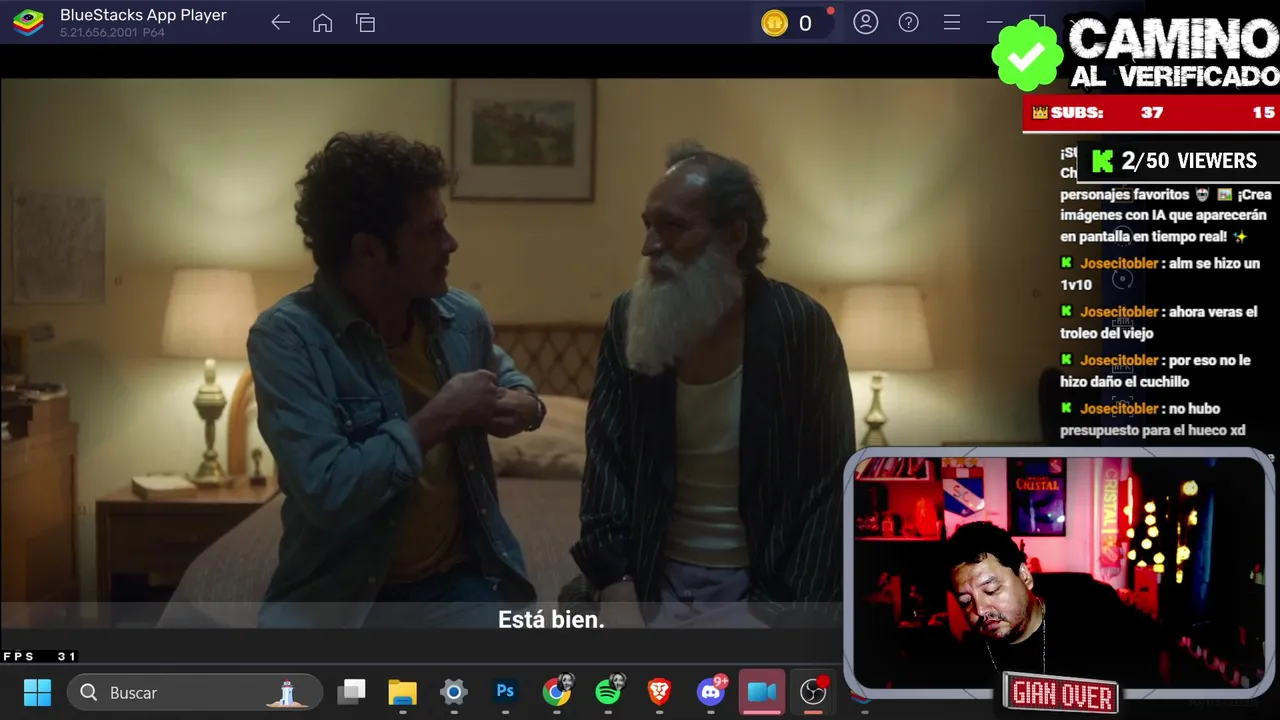The width and height of the screenshot is (1280, 720).
Task: Click the BlueStacks logo
Action: (x=28, y=22)
